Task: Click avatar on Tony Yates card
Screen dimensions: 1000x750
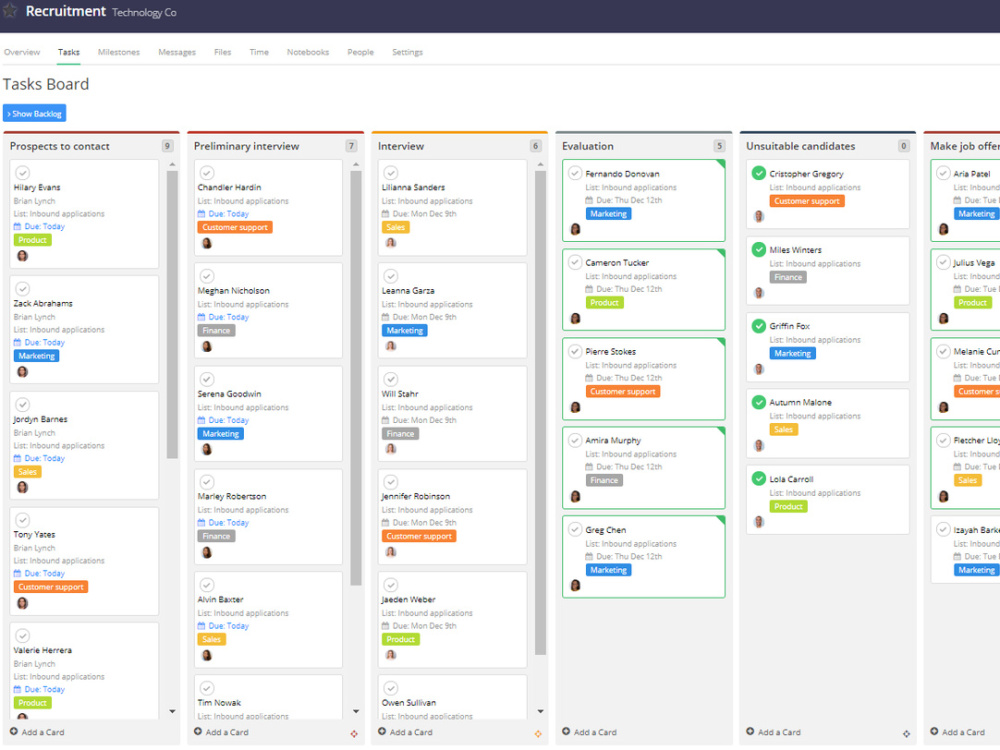Action: point(22,603)
